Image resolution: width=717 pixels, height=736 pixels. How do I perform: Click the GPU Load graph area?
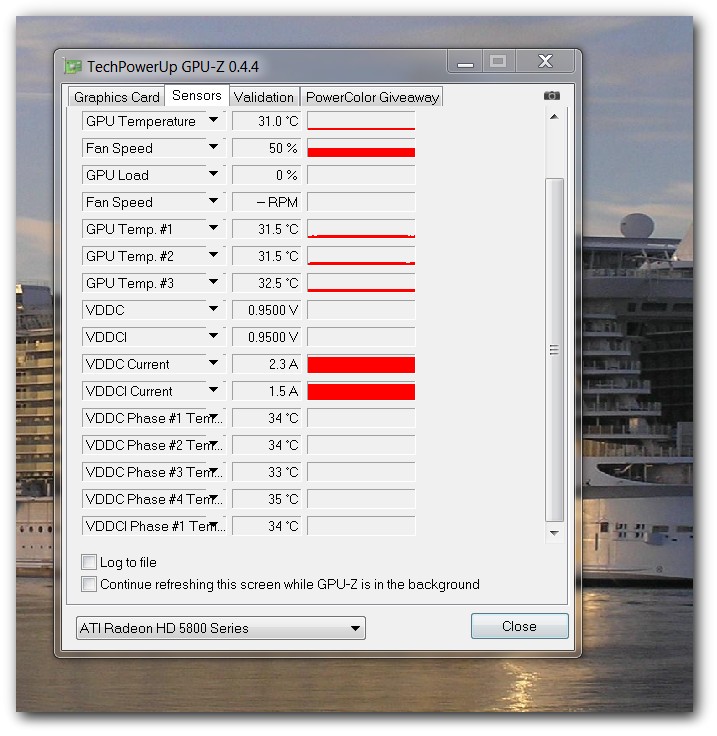(x=361, y=175)
